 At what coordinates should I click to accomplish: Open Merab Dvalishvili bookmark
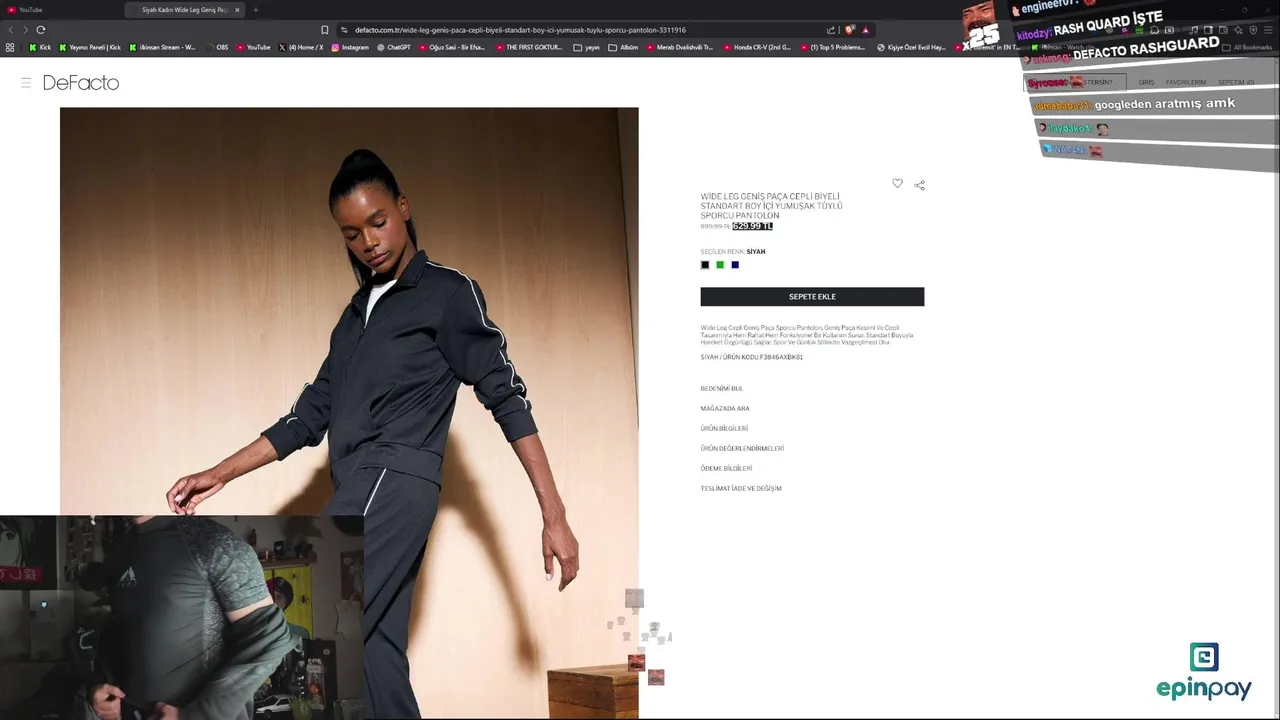[x=680, y=47]
